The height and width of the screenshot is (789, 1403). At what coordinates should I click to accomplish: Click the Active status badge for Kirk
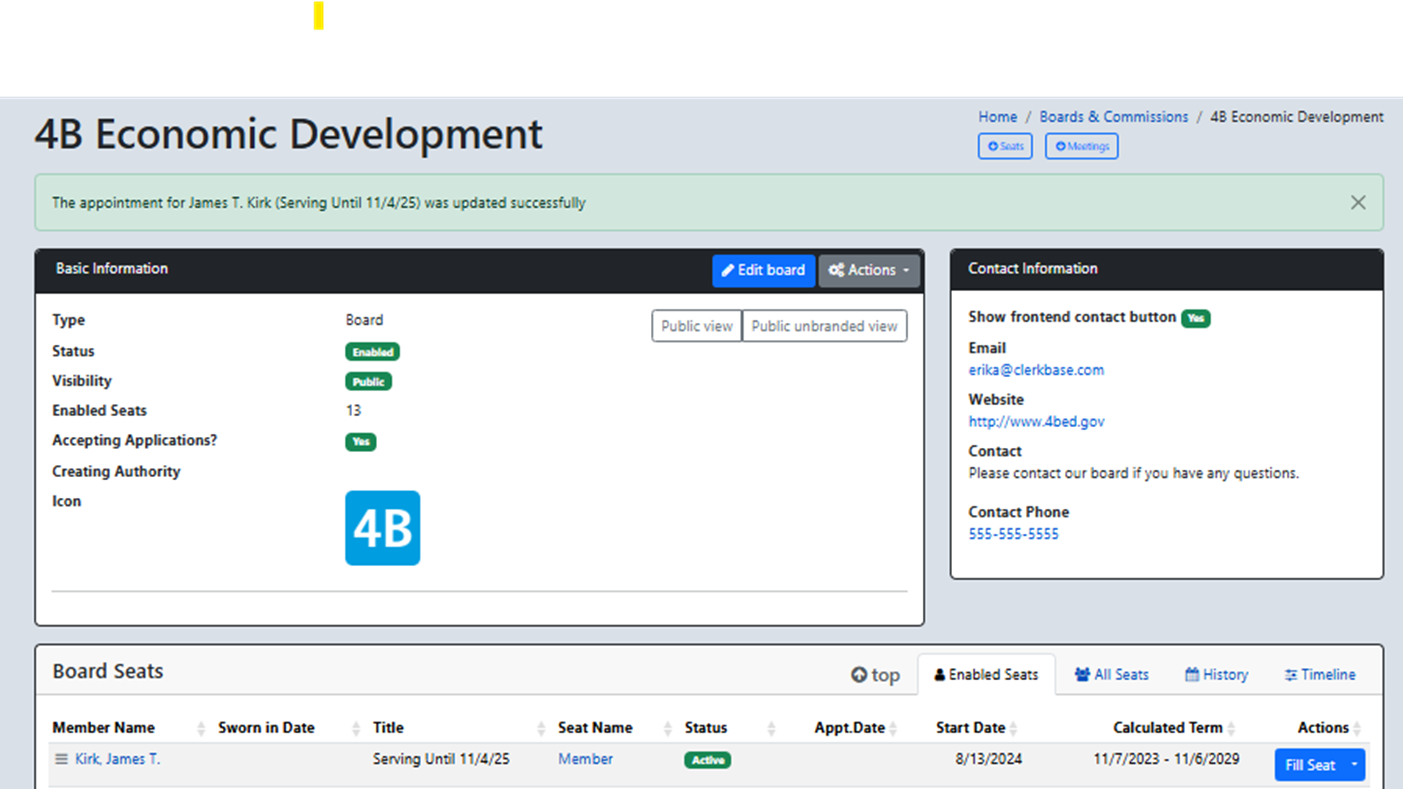(708, 760)
